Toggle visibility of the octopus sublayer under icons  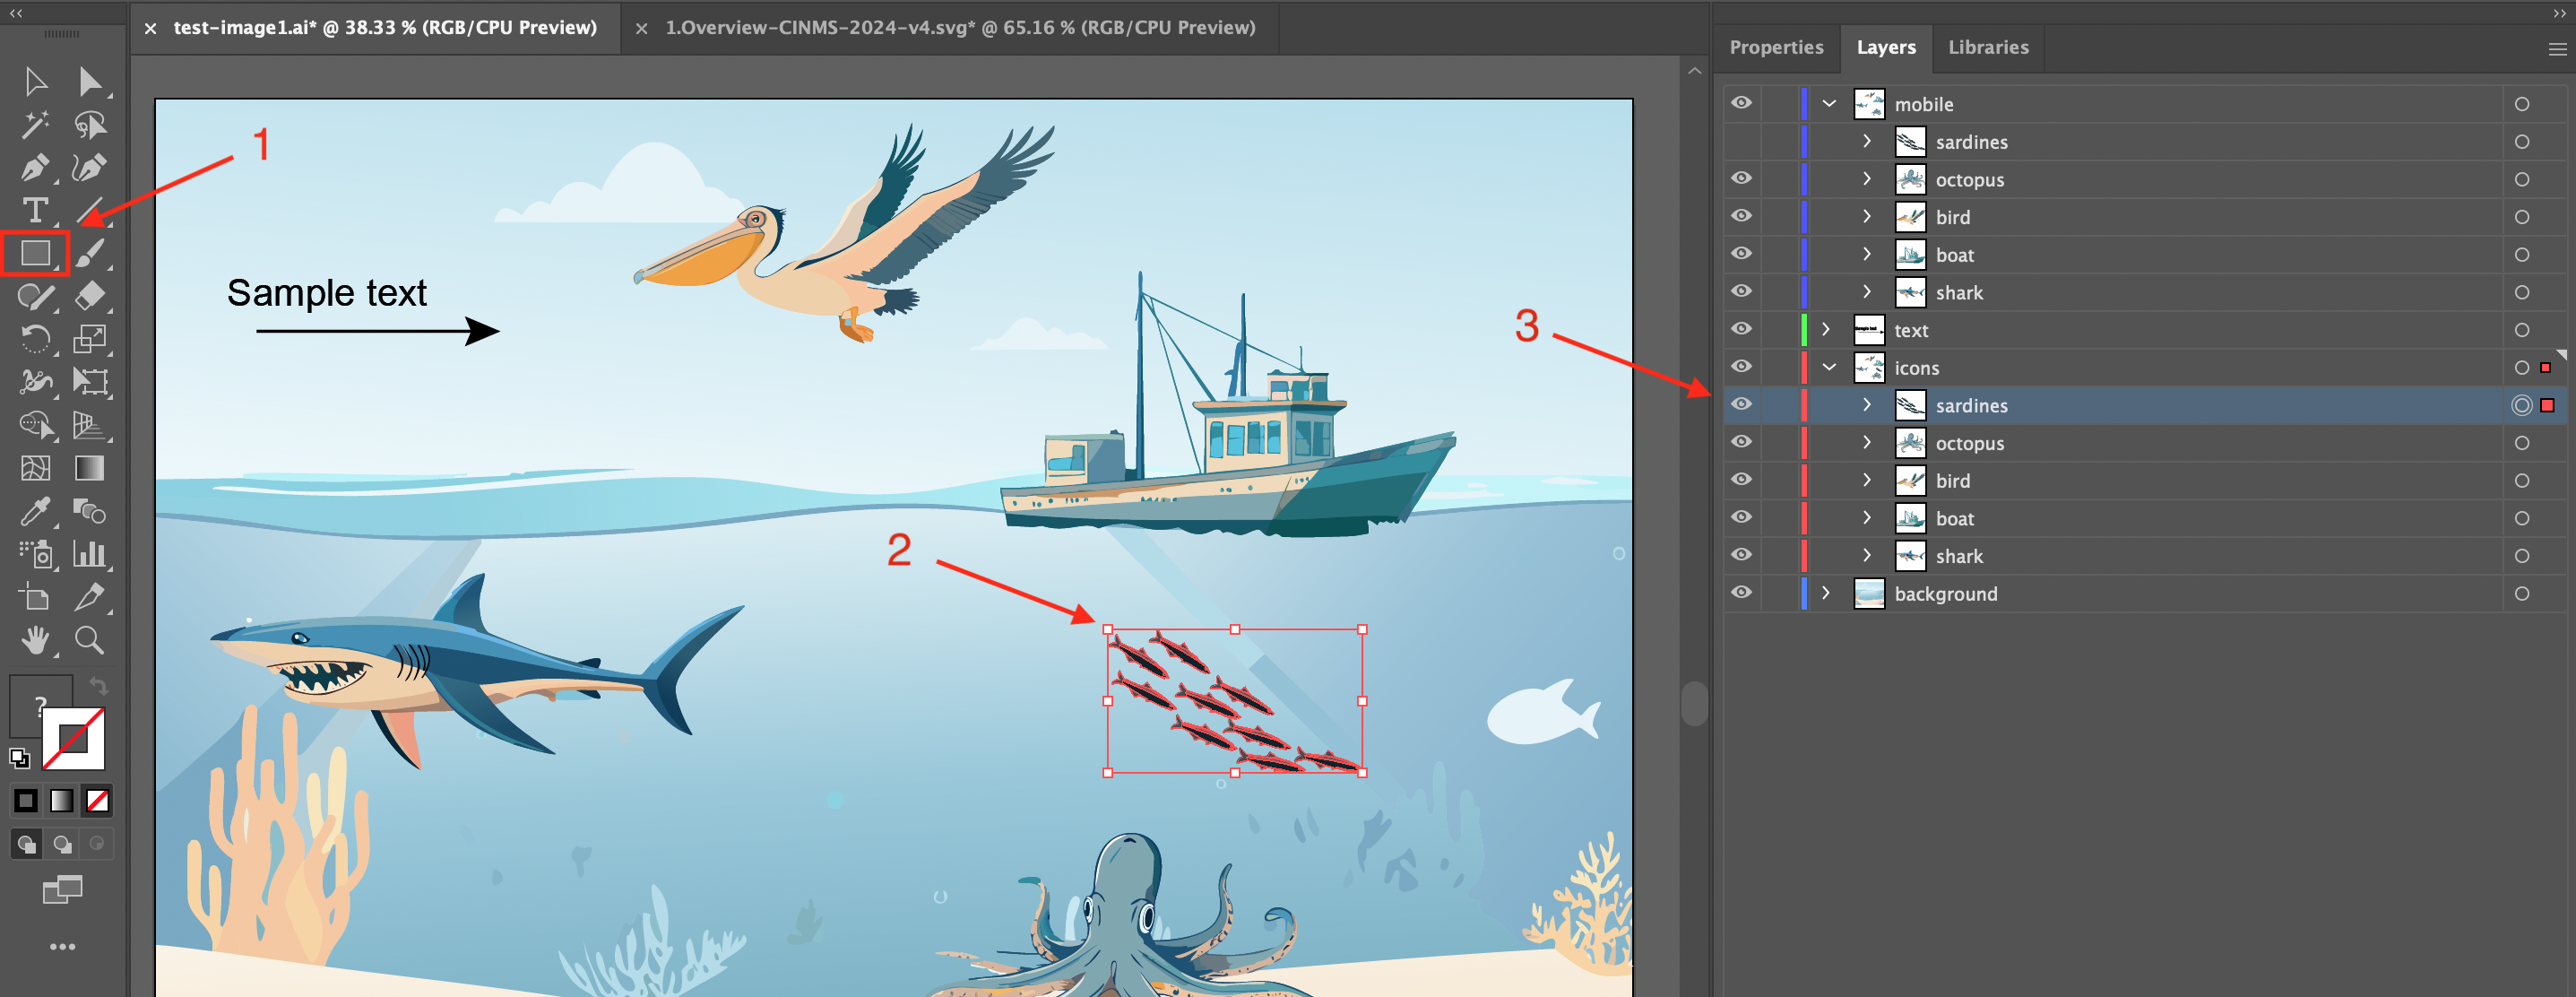1741,441
